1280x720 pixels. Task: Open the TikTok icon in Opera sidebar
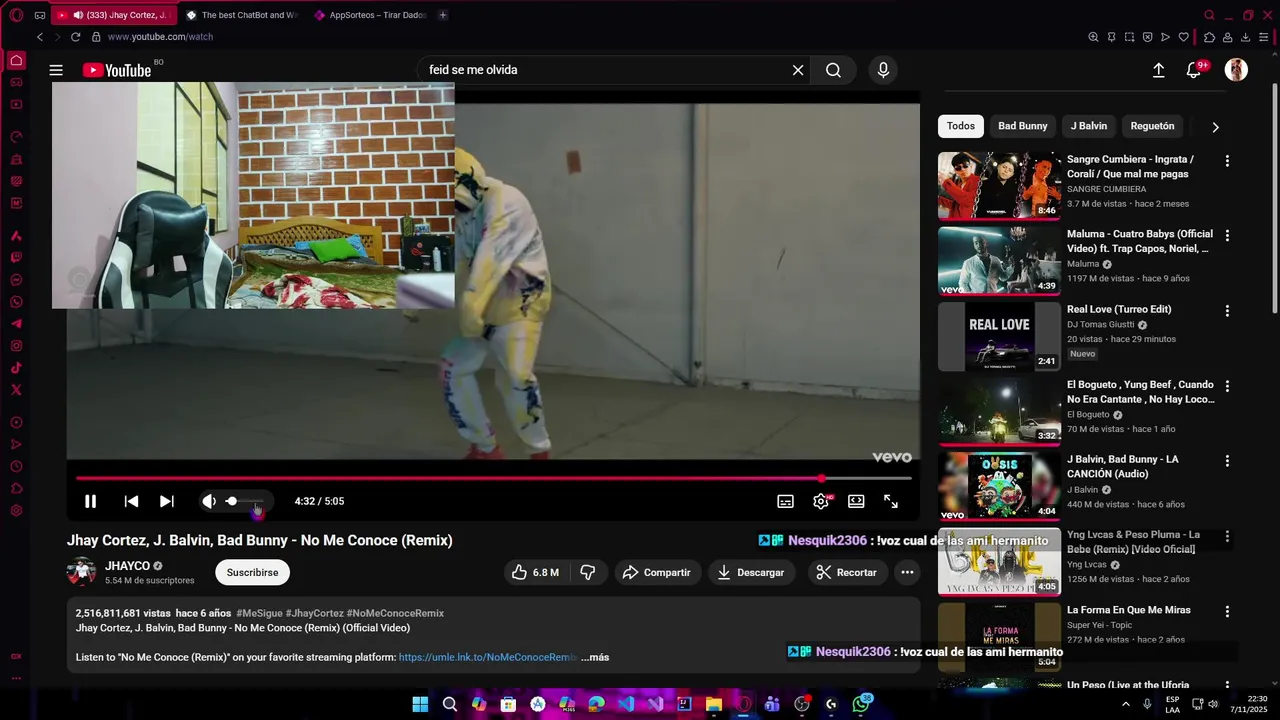point(16,368)
